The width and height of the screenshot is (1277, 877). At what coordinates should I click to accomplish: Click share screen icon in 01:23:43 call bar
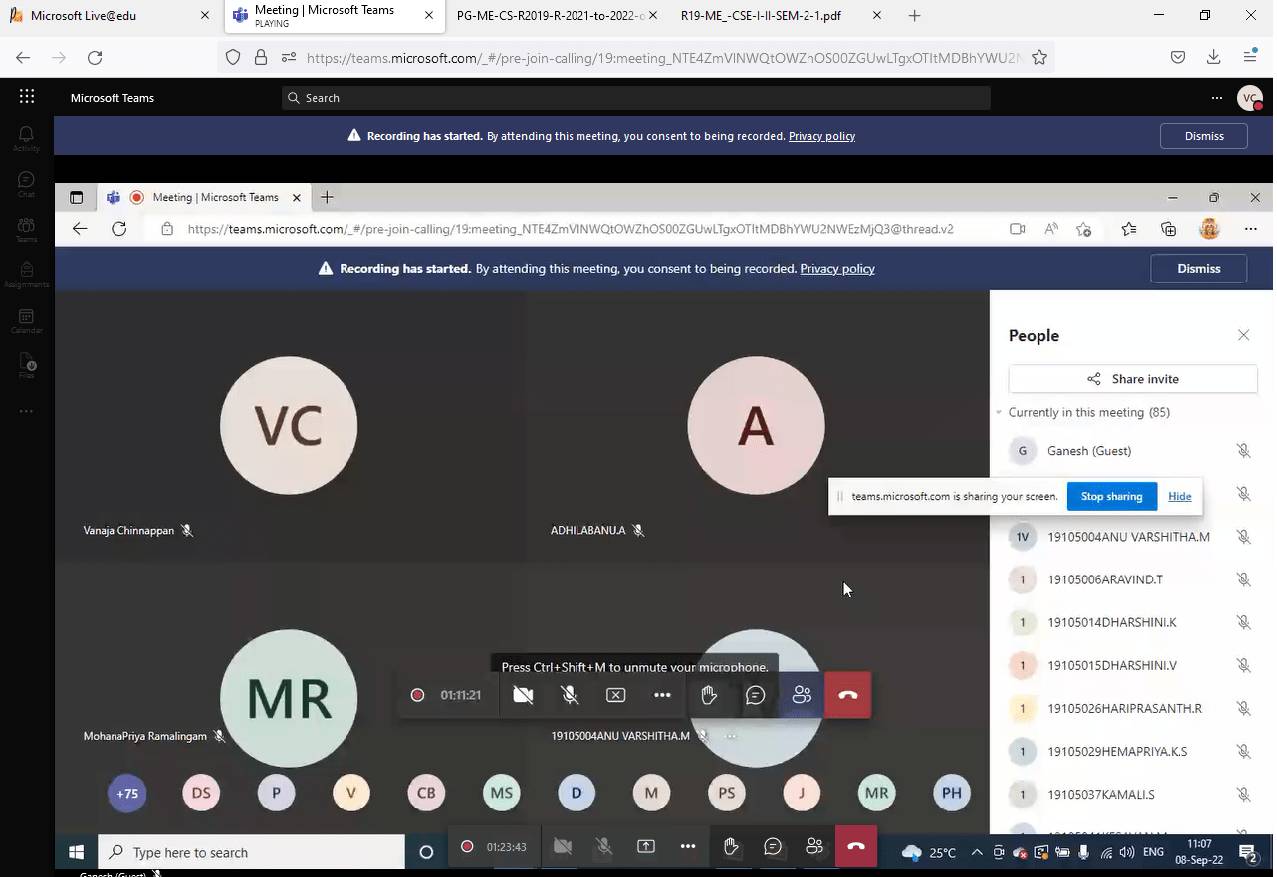point(646,847)
